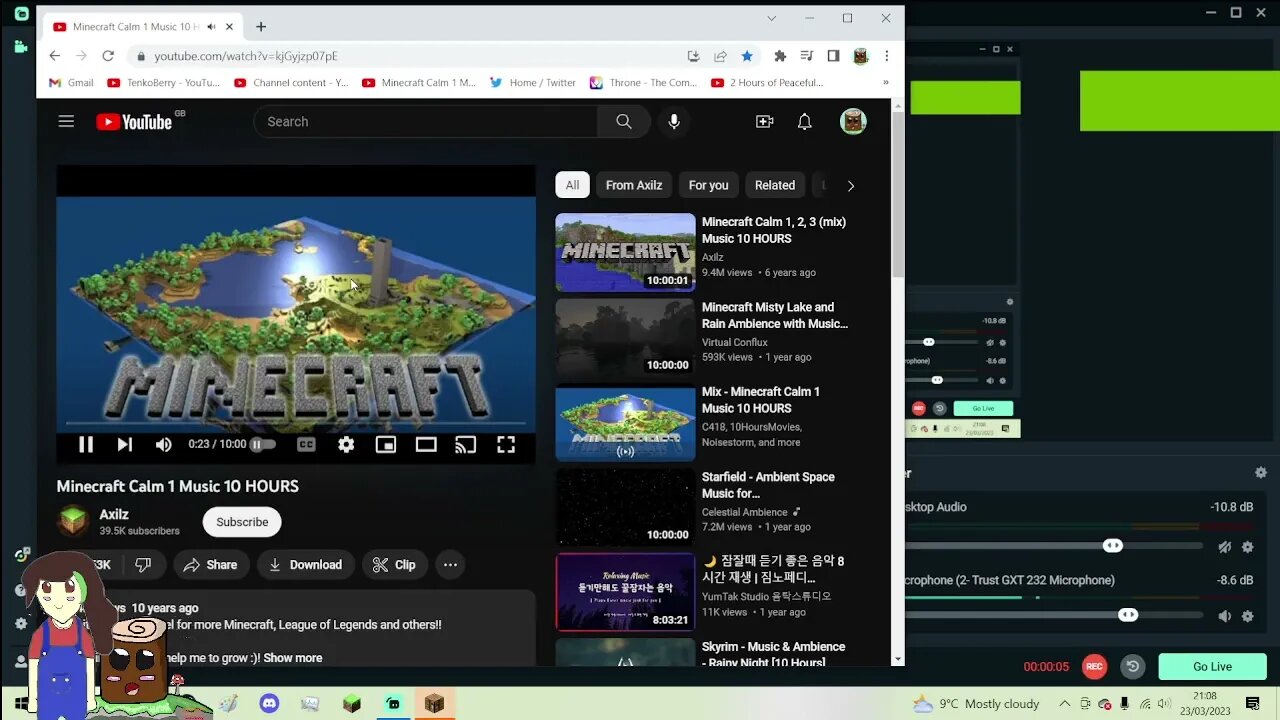Open video player settings gear
This screenshot has width=1280, height=720.
click(346, 445)
